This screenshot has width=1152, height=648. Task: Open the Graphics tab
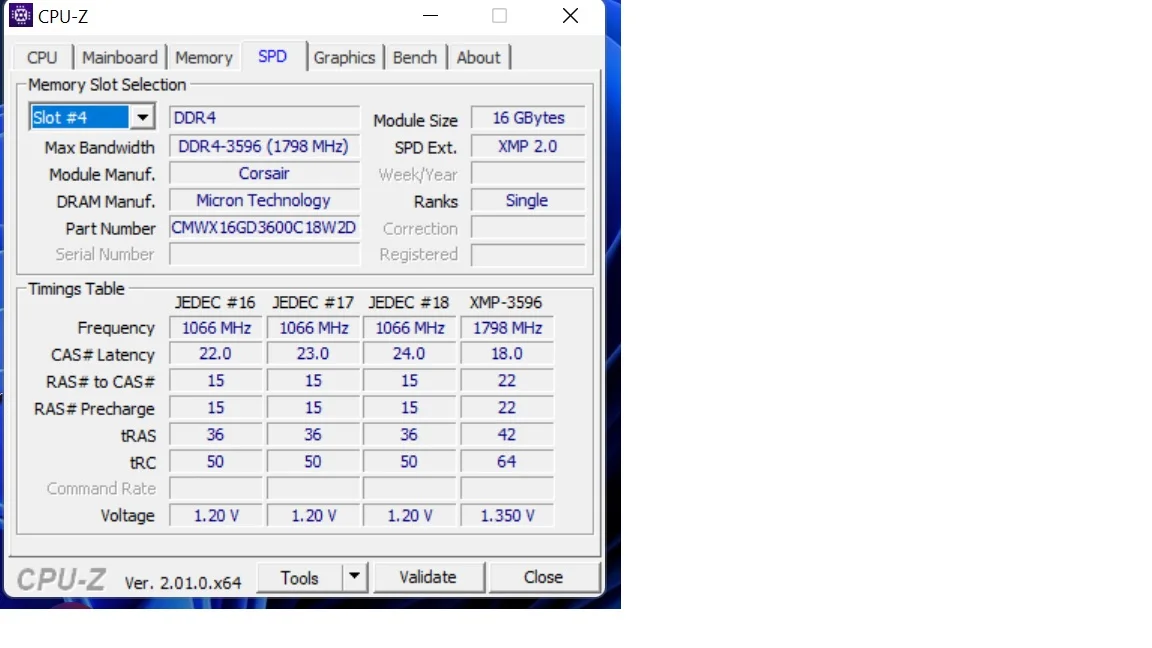(345, 57)
